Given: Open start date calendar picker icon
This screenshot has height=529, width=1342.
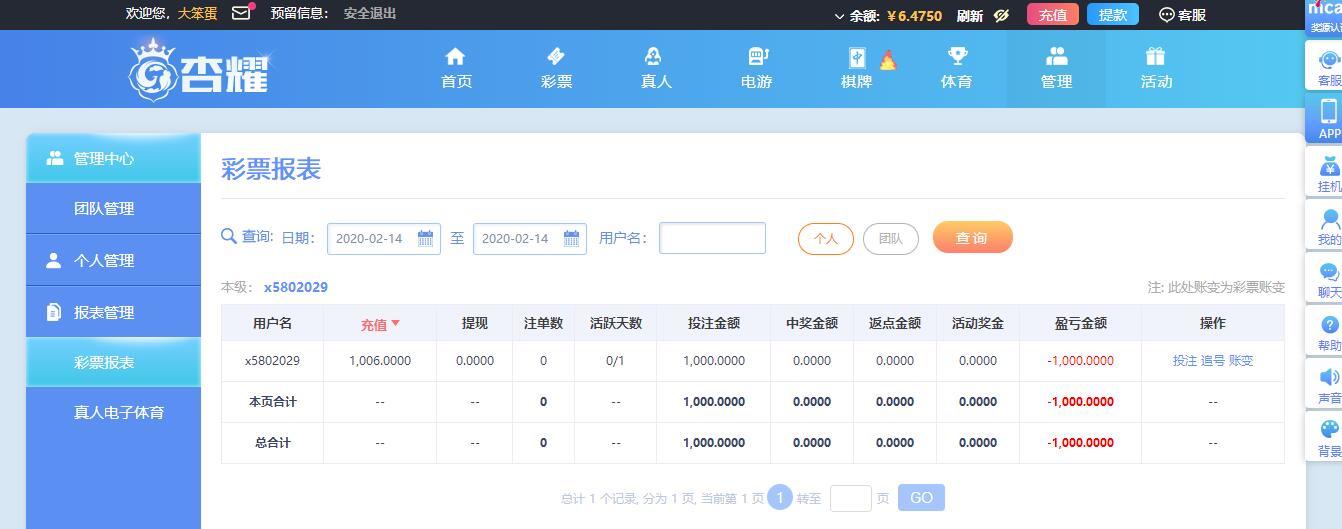Looking at the screenshot, I should pyautogui.click(x=425, y=238).
